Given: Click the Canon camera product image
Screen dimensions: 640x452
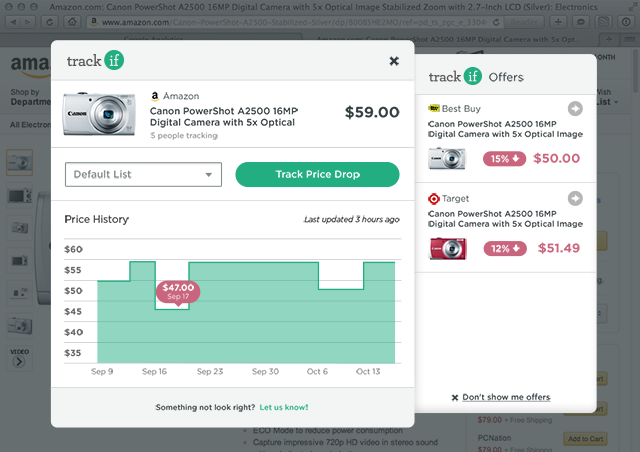Looking at the screenshot, I should pyautogui.click(x=99, y=114).
